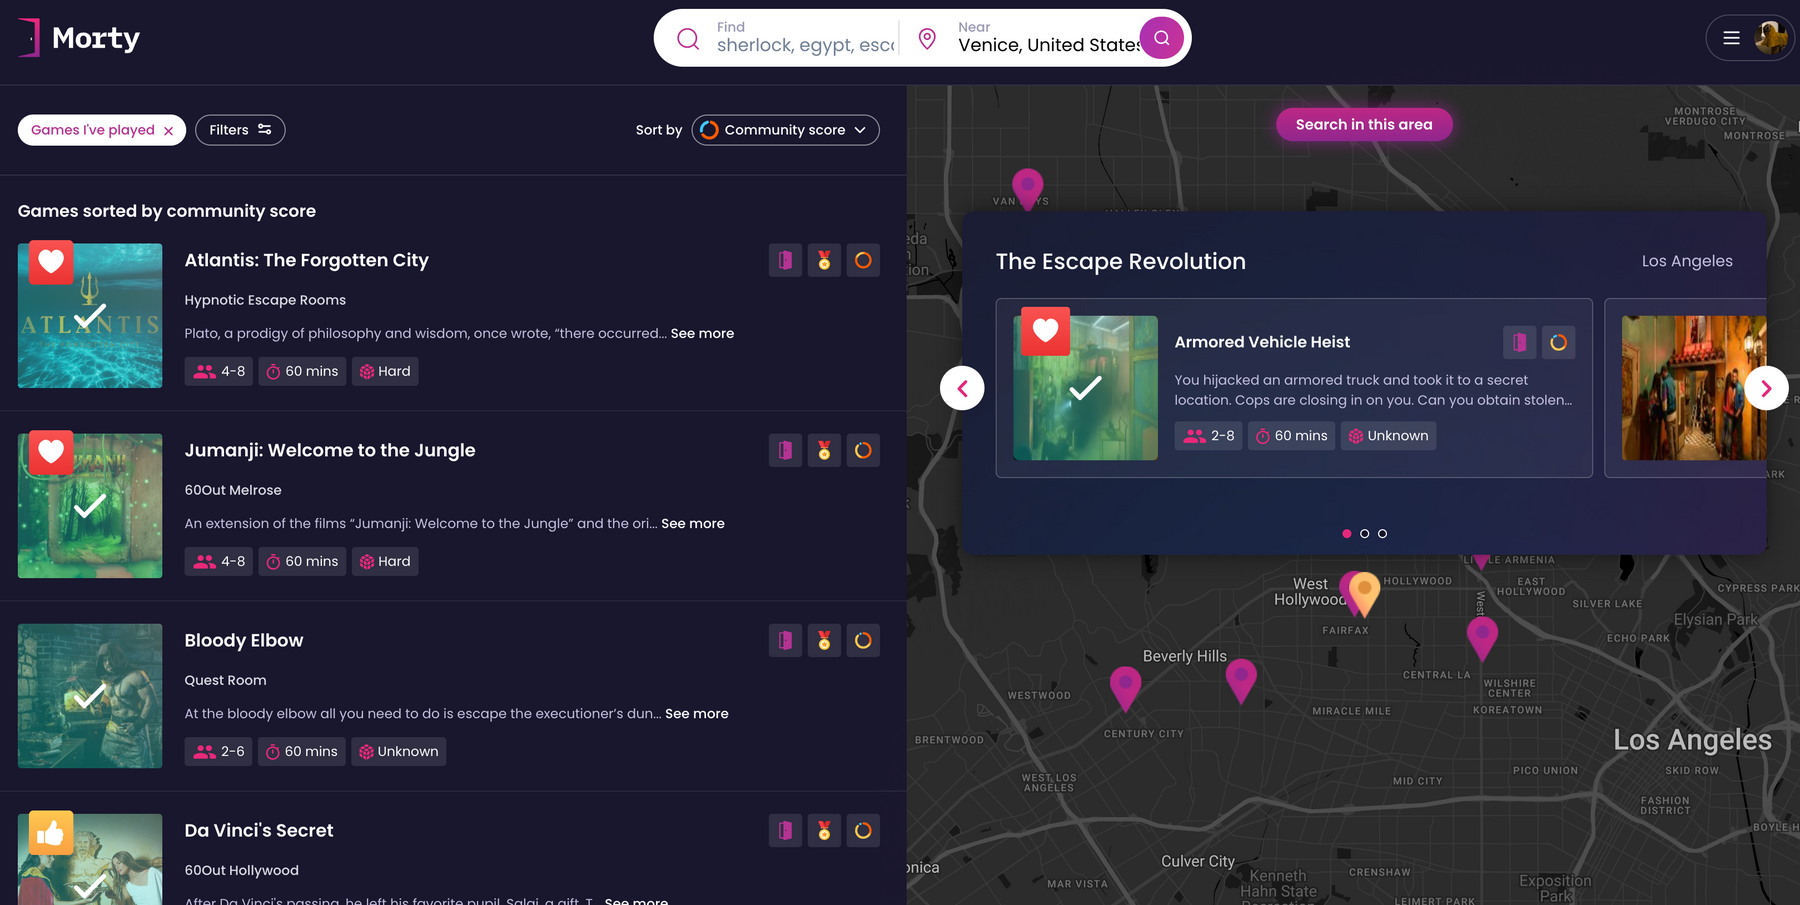1800x905 pixels.
Task: Click the score ring on Armored Vehicle Heist
Action: point(1558,342)
